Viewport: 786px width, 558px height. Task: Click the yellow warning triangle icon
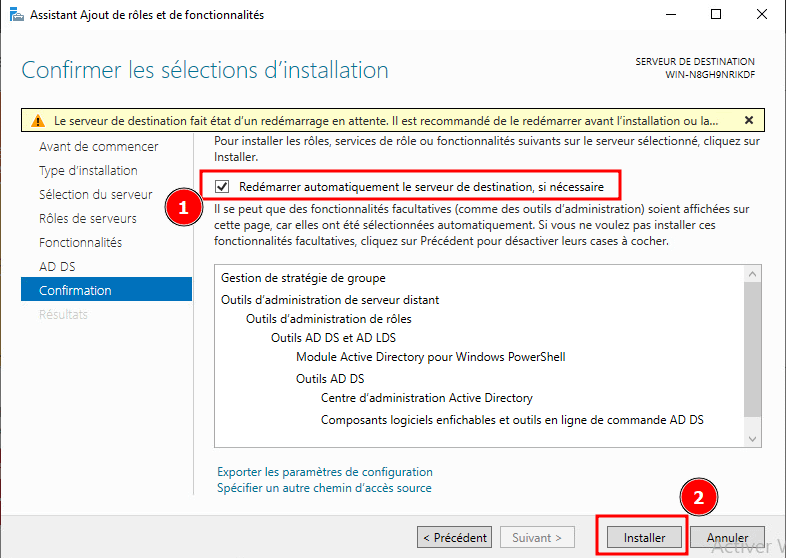(37, 121)
